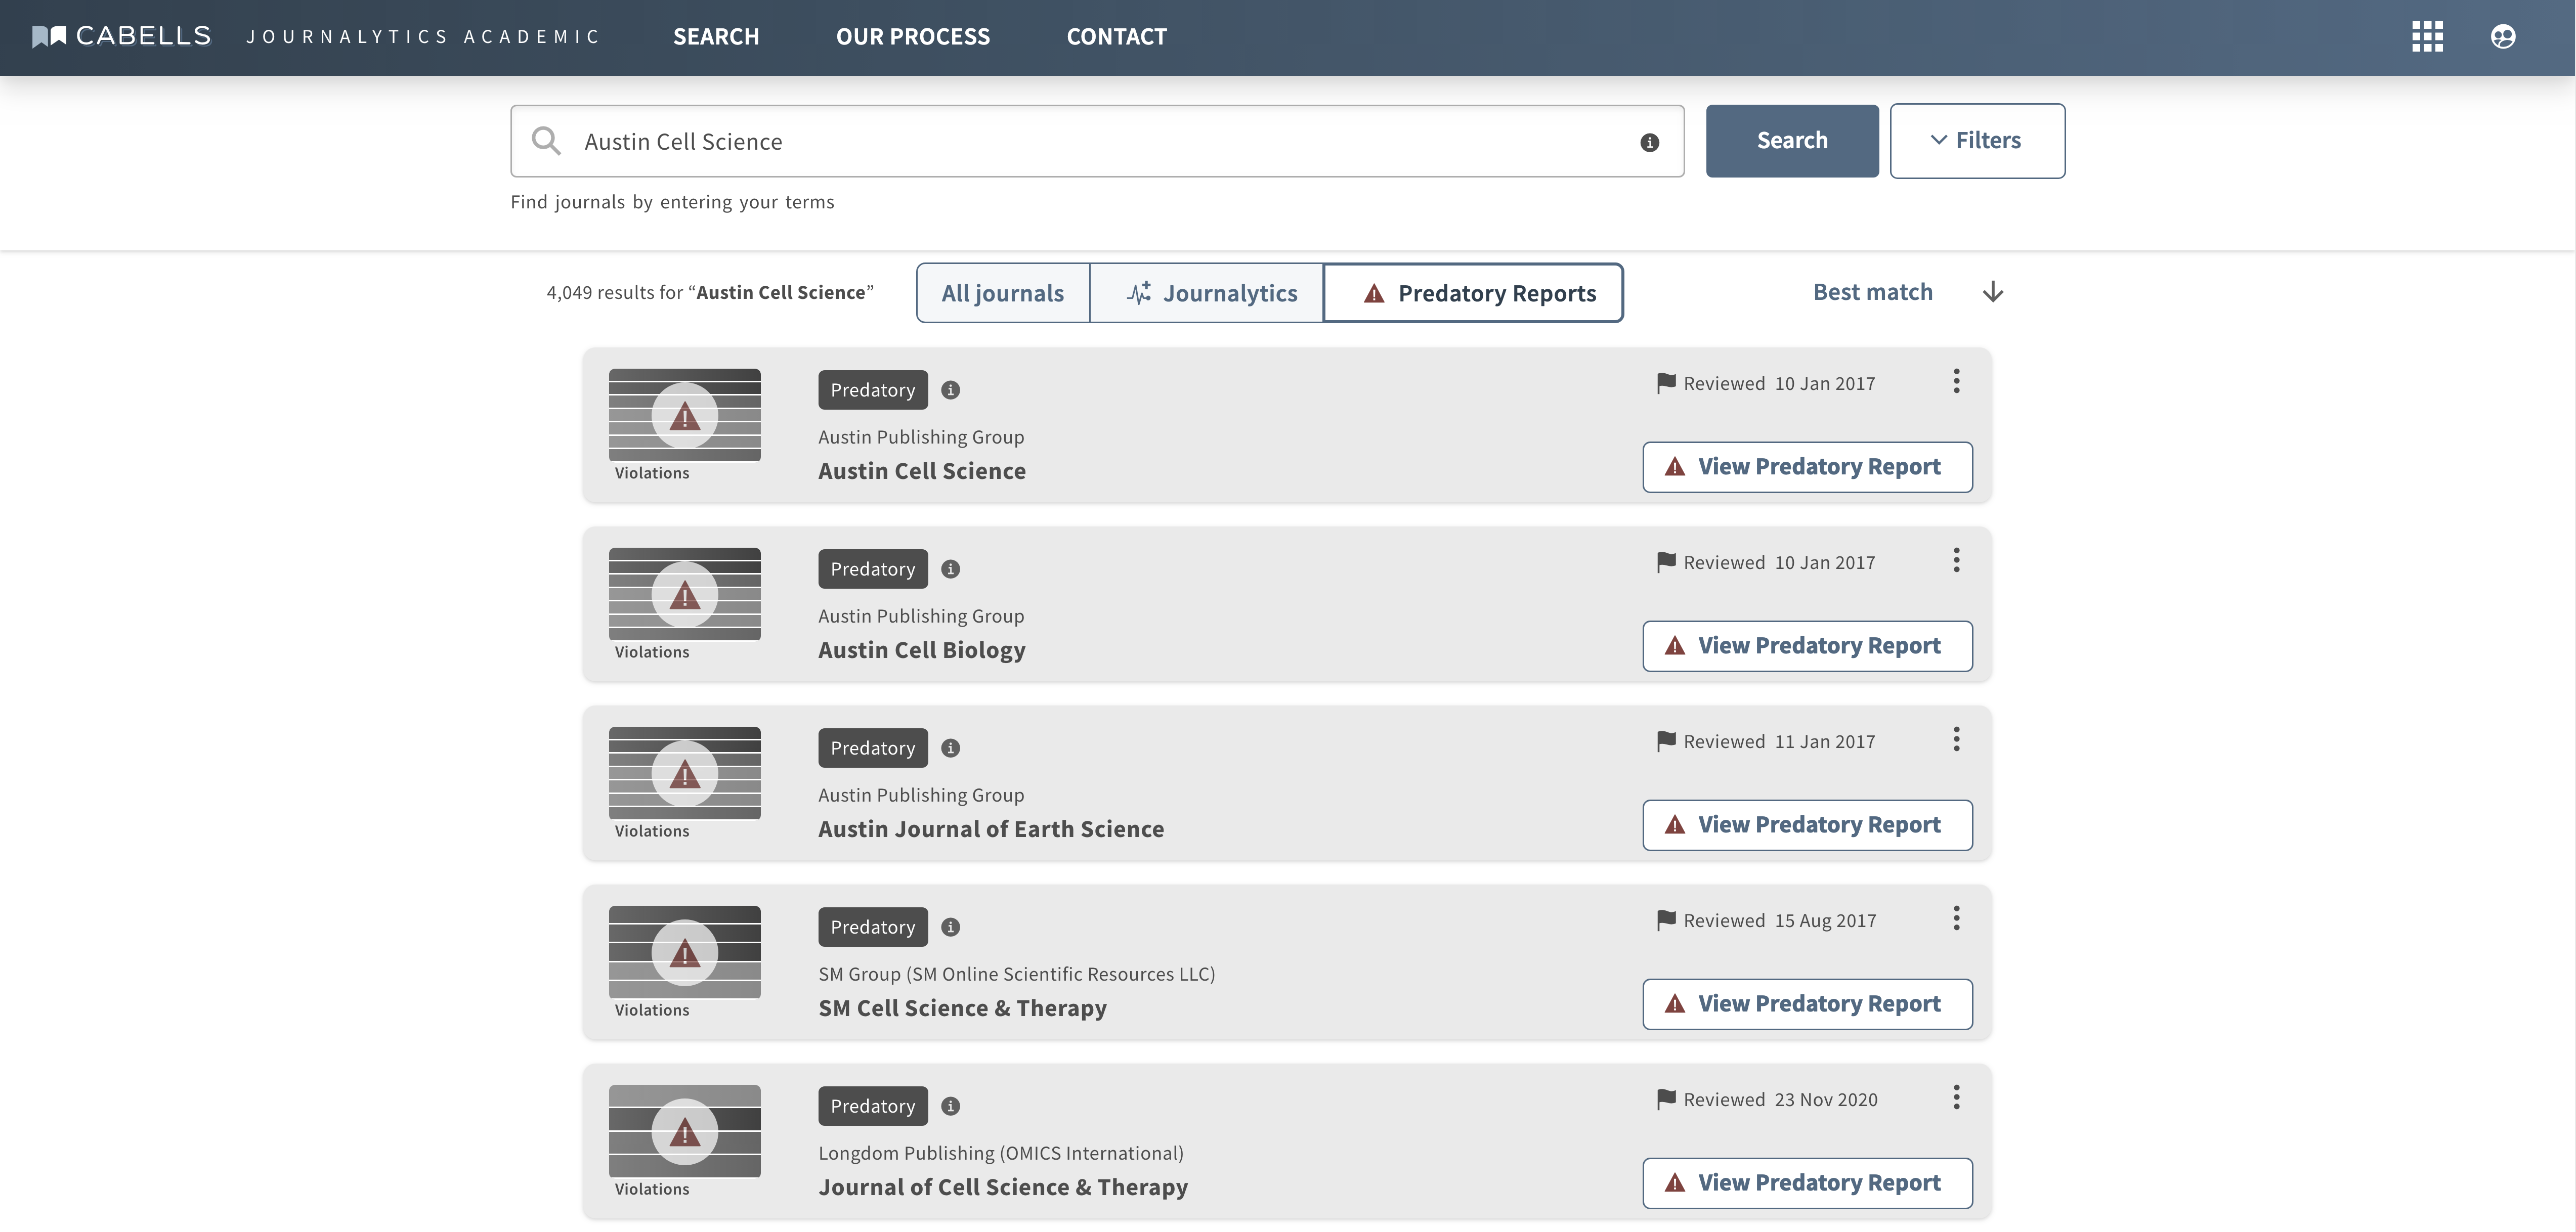Open the Best match sort dropdown

1872,292
